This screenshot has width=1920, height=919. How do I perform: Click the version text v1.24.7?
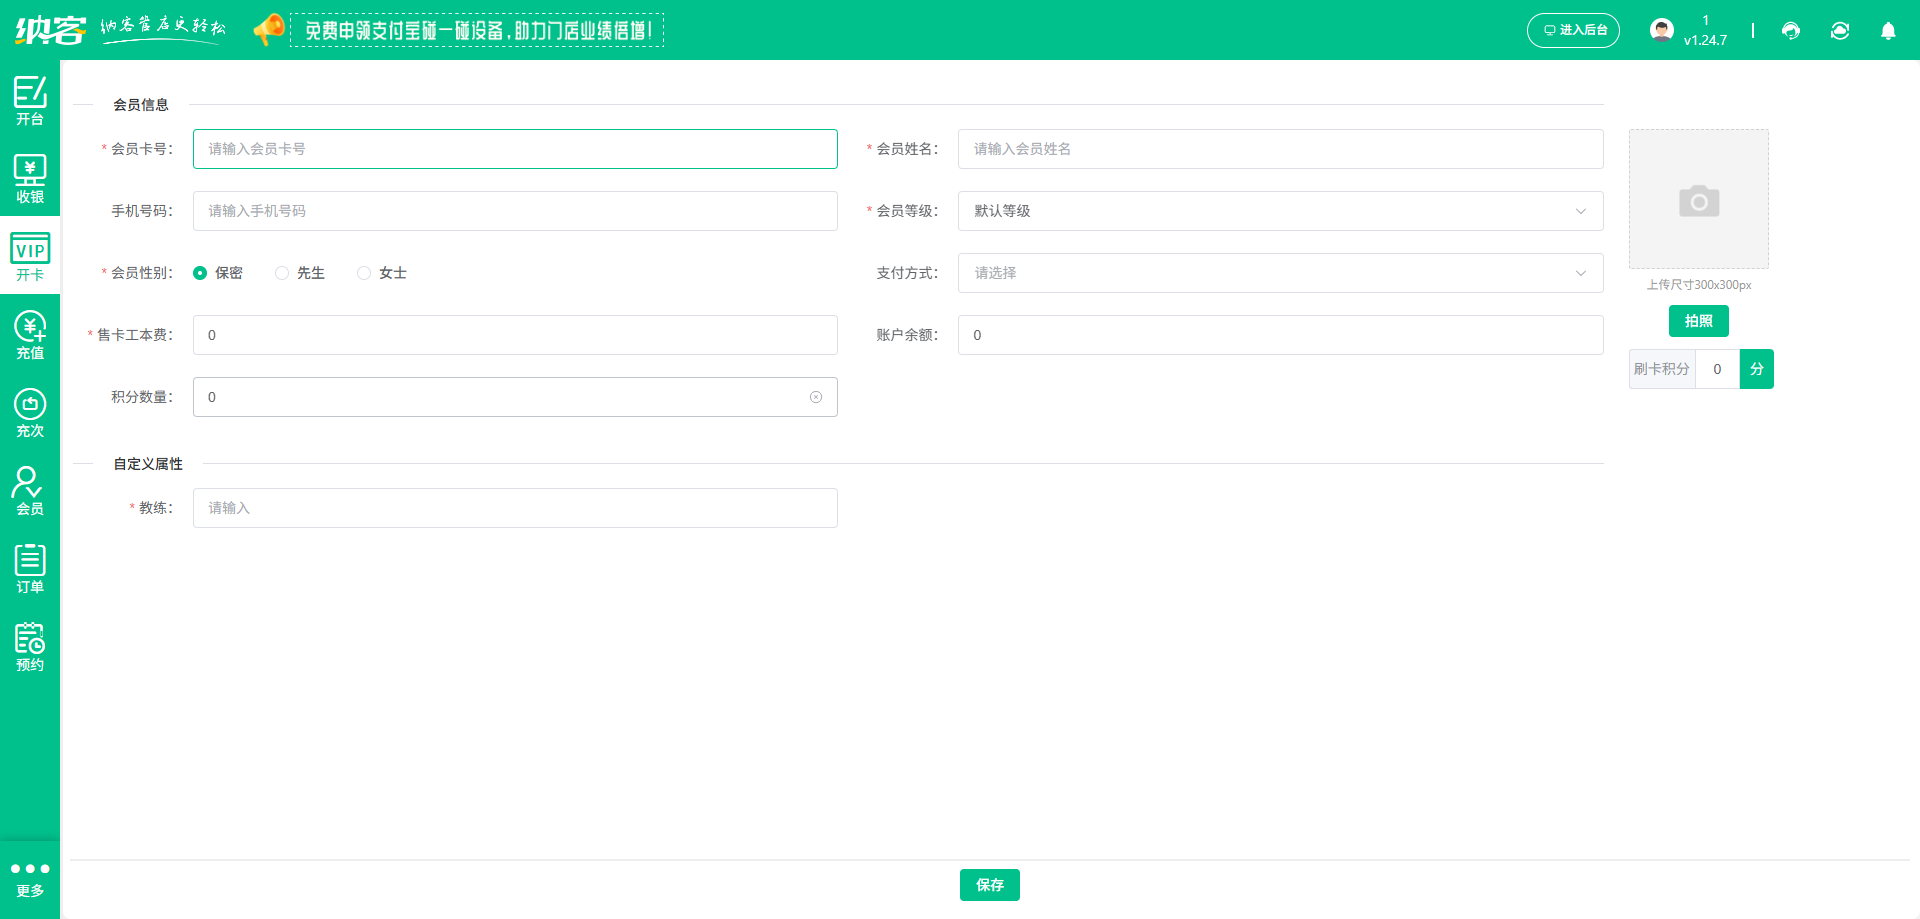point(1705,40)
